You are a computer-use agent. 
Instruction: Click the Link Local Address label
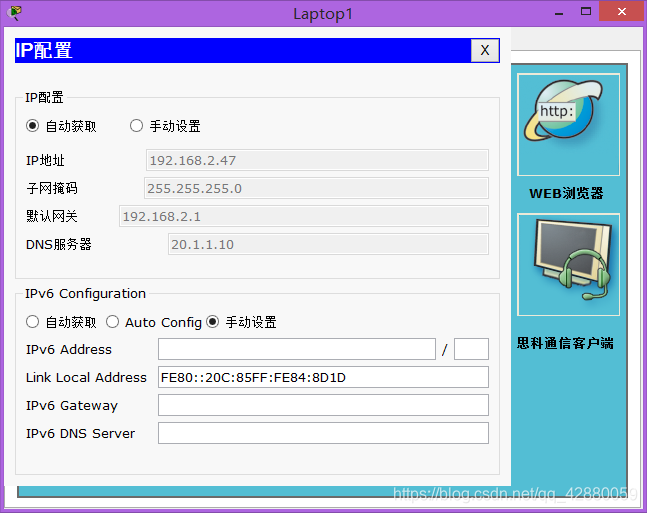(x=86, y=377)
